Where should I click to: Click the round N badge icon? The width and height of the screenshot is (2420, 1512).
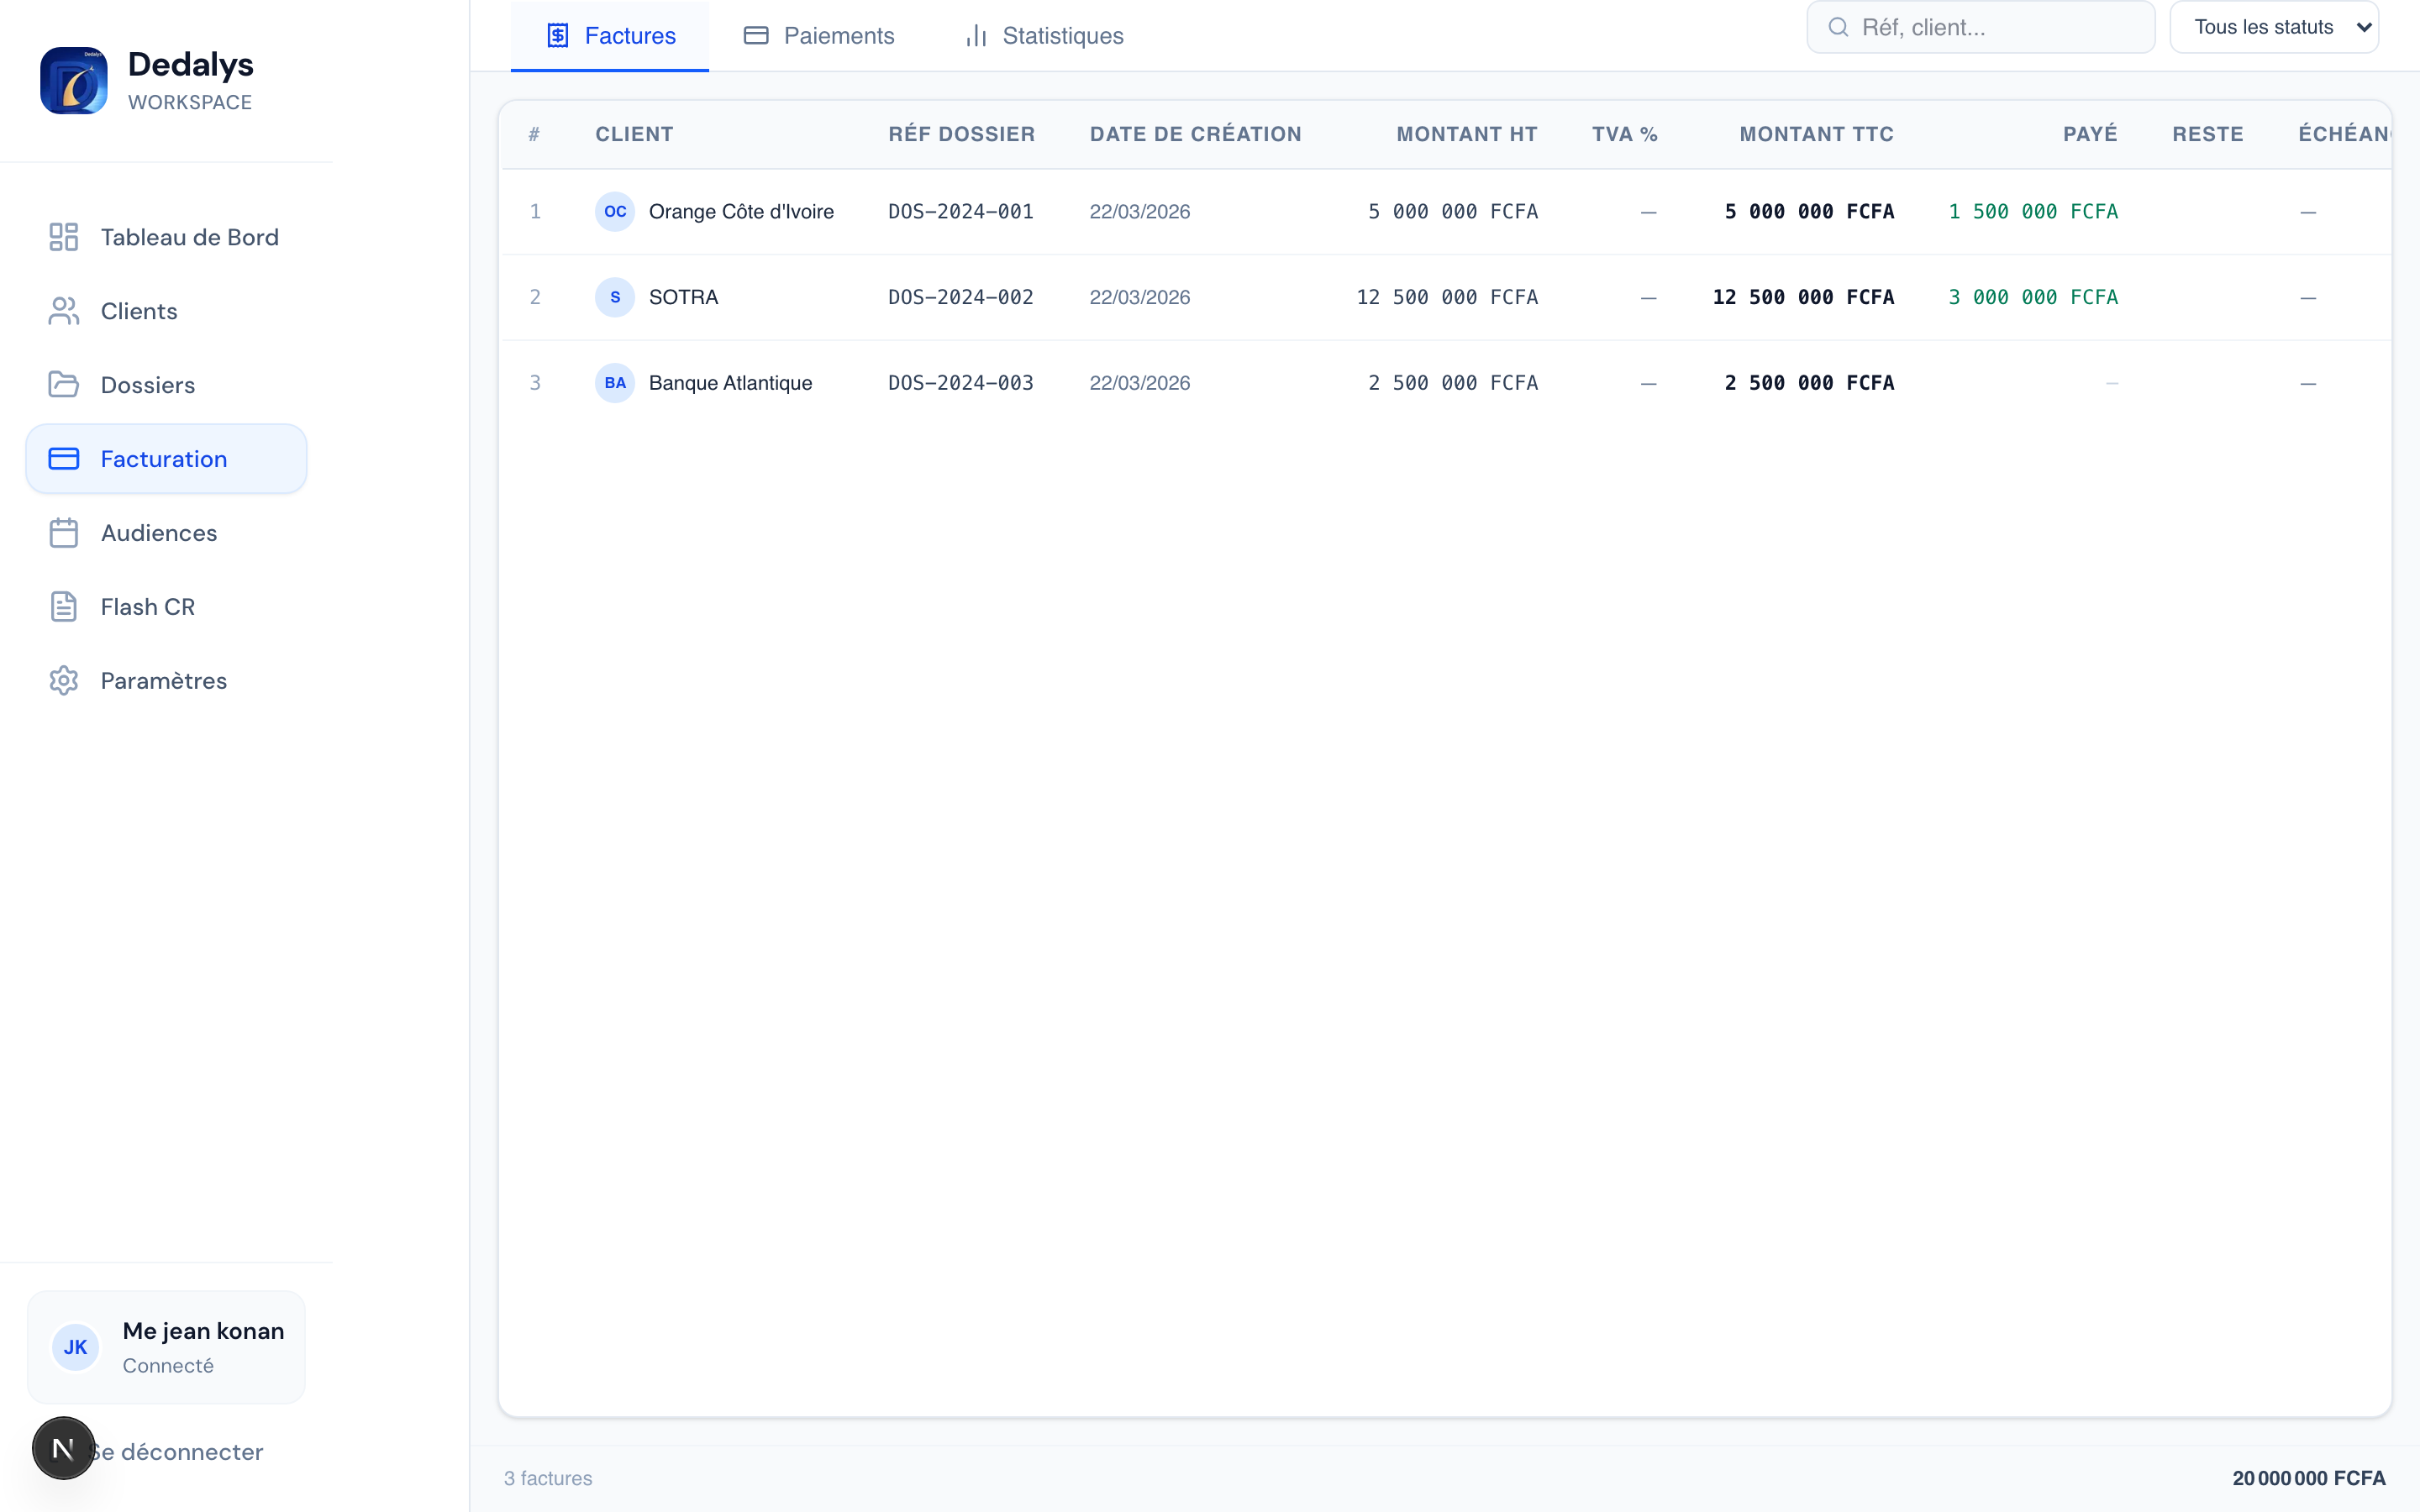[x=63, y=1448]
